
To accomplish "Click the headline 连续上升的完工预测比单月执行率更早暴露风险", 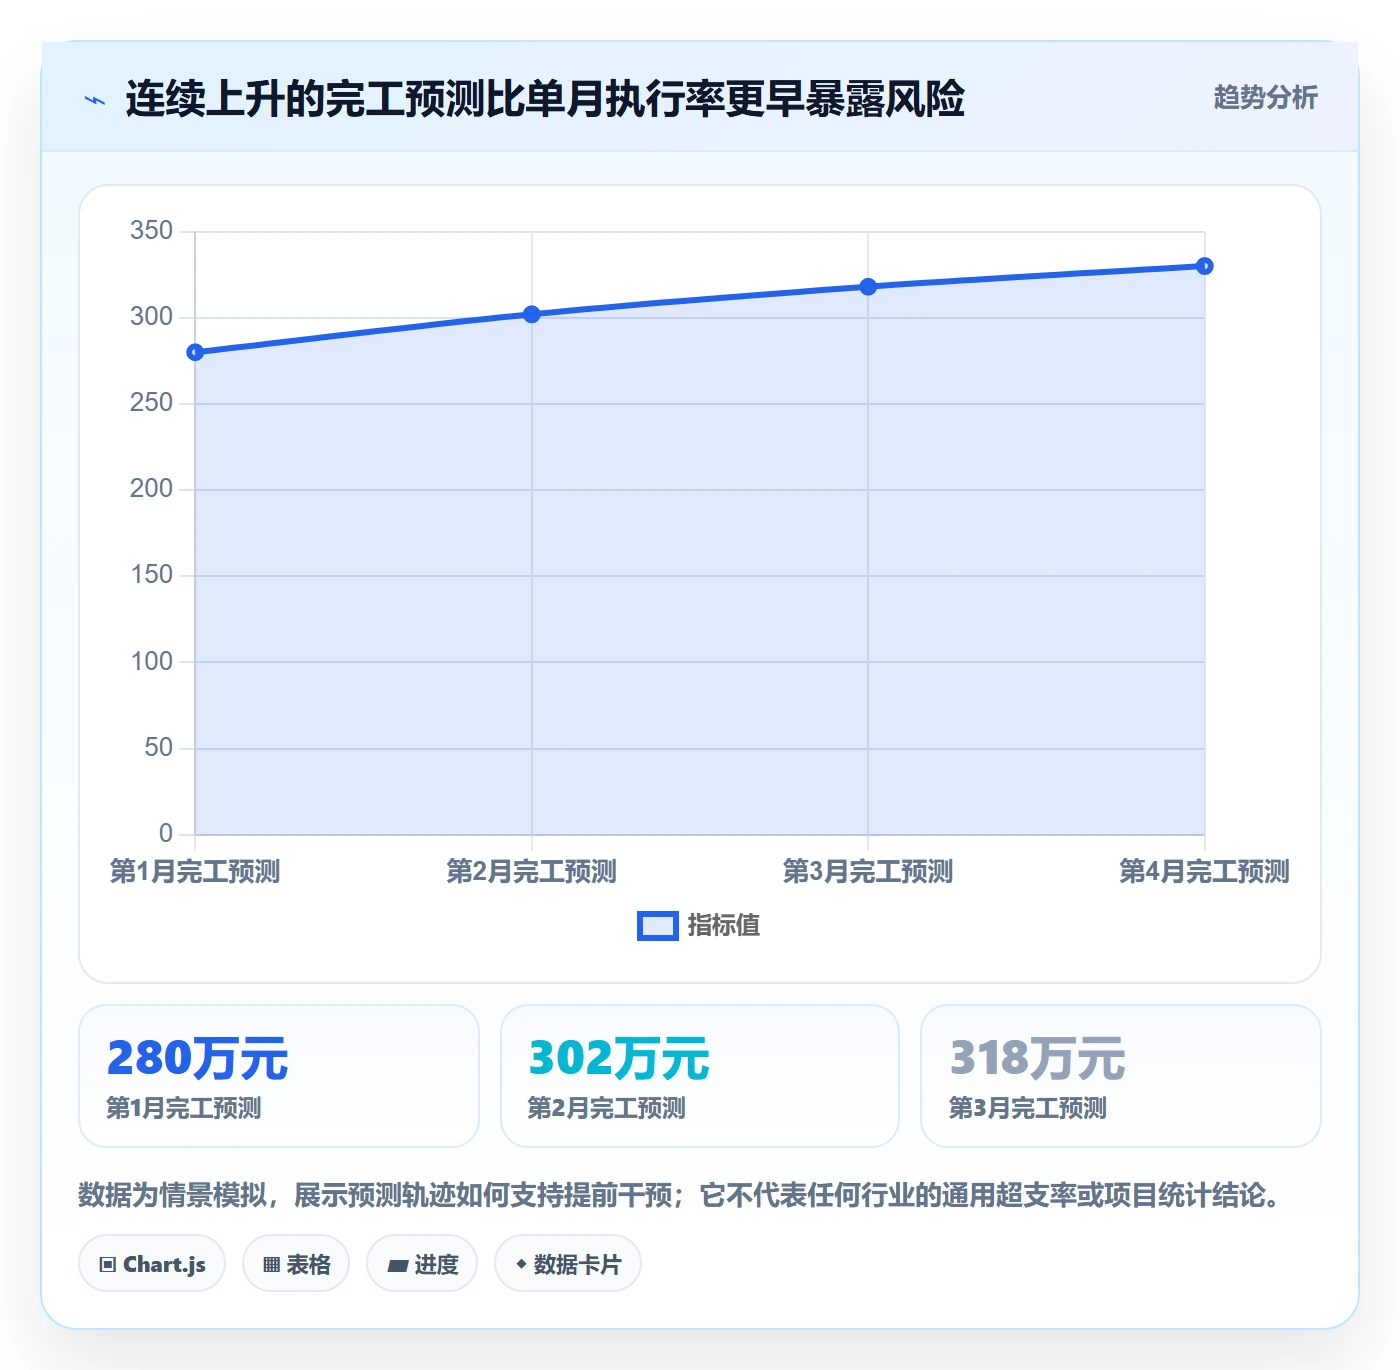I will tap(545, 99).
